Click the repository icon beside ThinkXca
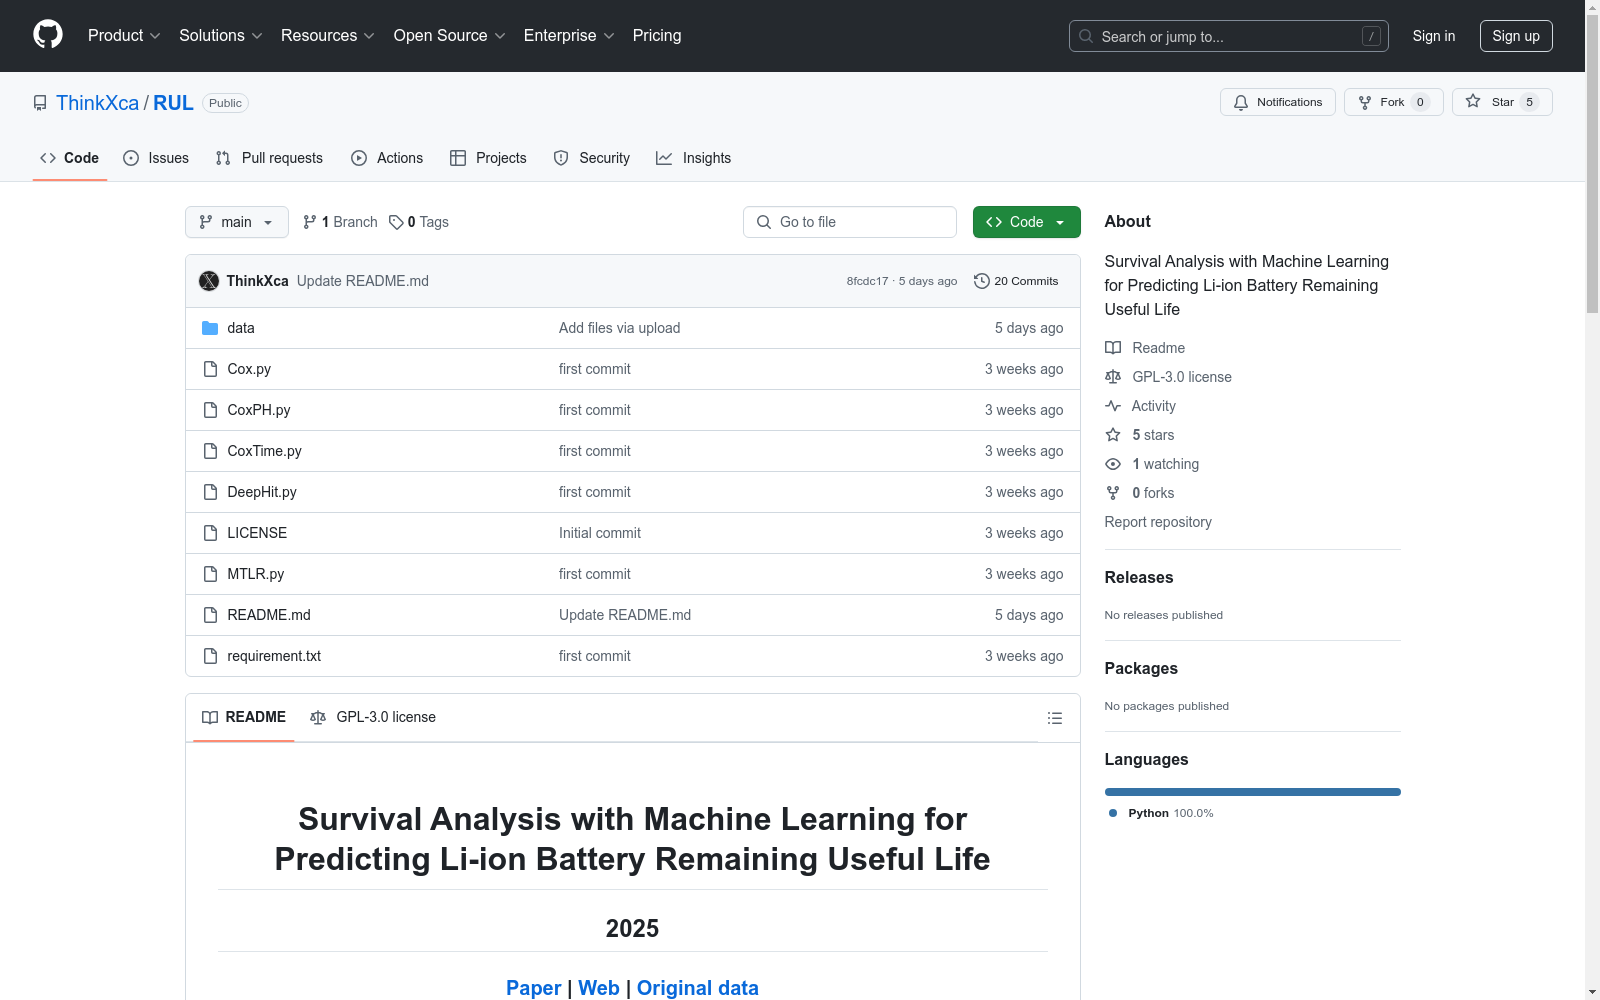The height and width of the screenshot is (1000, 1600). [40, 103]
